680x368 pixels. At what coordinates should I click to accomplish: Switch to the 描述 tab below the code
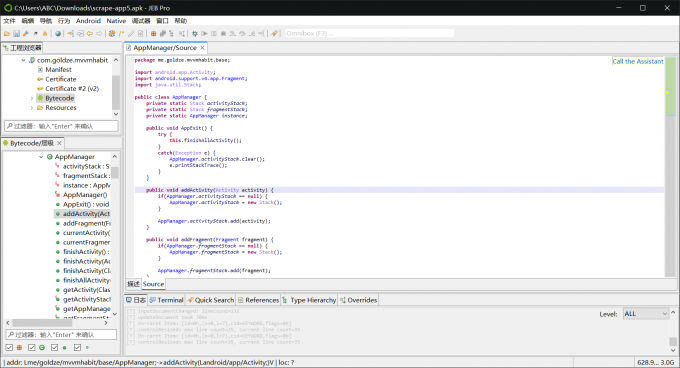click(134, 284)
